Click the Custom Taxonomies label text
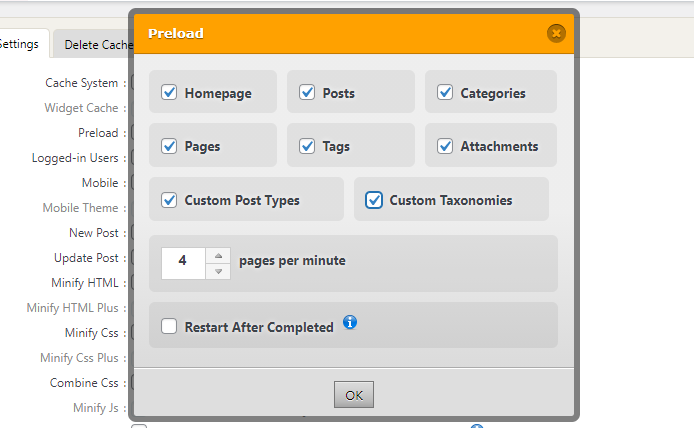The image size is (694, 428). 451,201
